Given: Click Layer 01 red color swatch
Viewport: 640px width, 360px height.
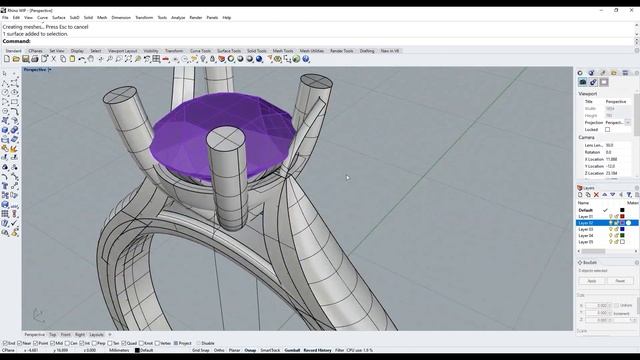Looking at the screenshot, I should [x=622, y=216].
